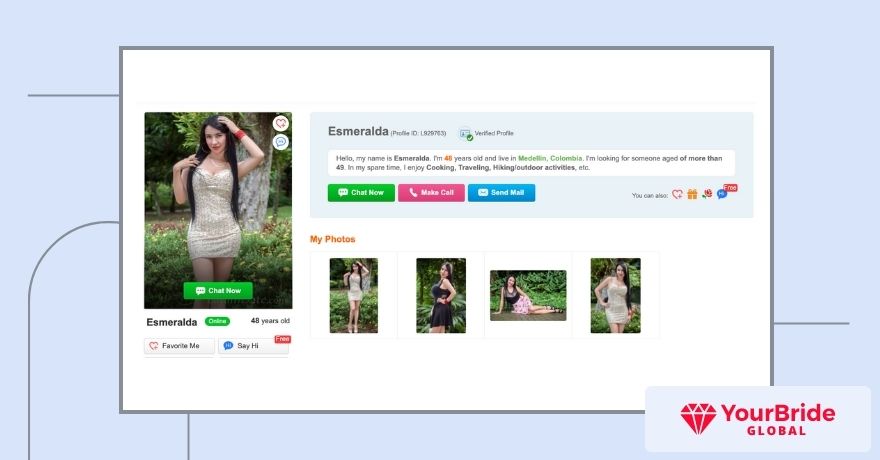Open the lying-on-grass photo thumbnail
Viewport: 880px width, 460px height.
pos(528,295)
